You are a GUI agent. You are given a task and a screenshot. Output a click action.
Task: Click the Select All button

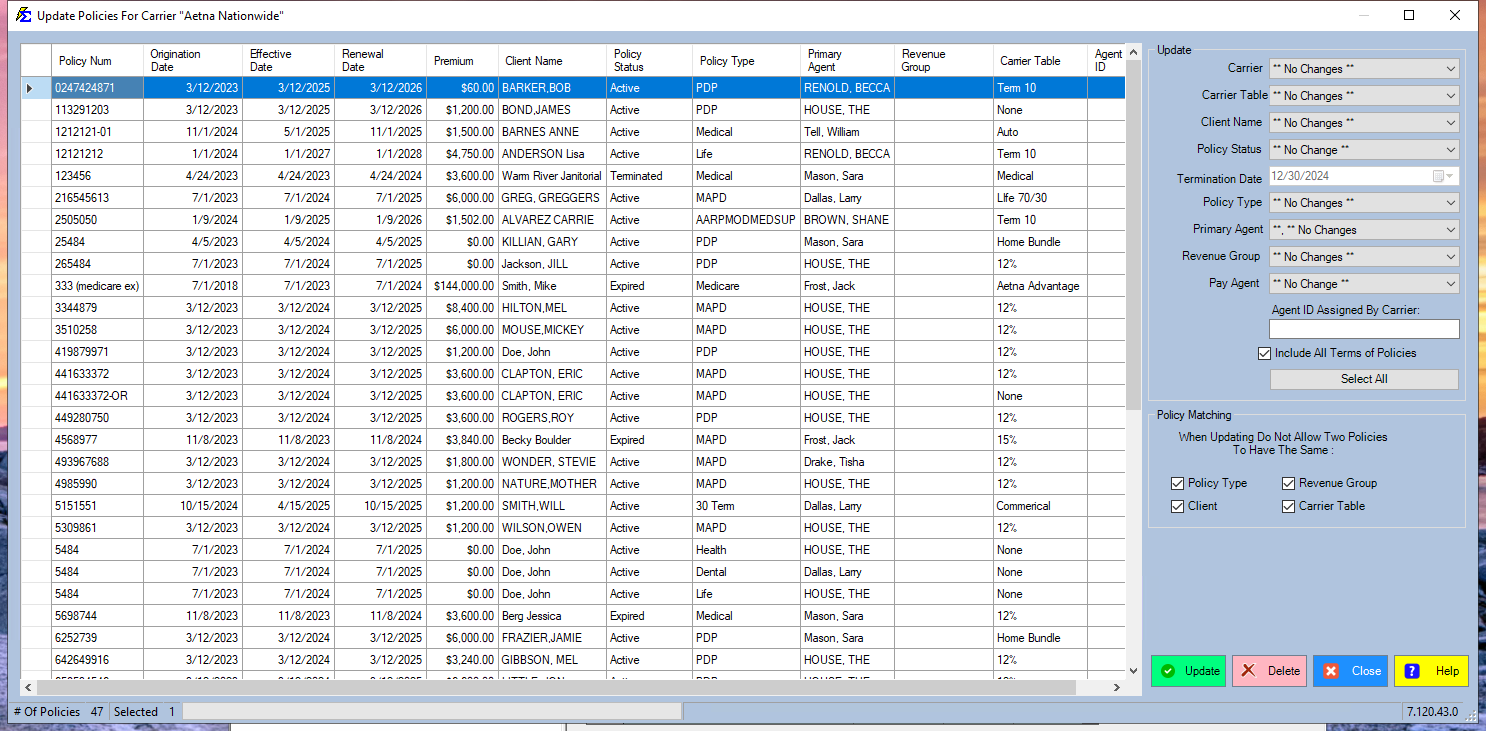pos(1363,379)
